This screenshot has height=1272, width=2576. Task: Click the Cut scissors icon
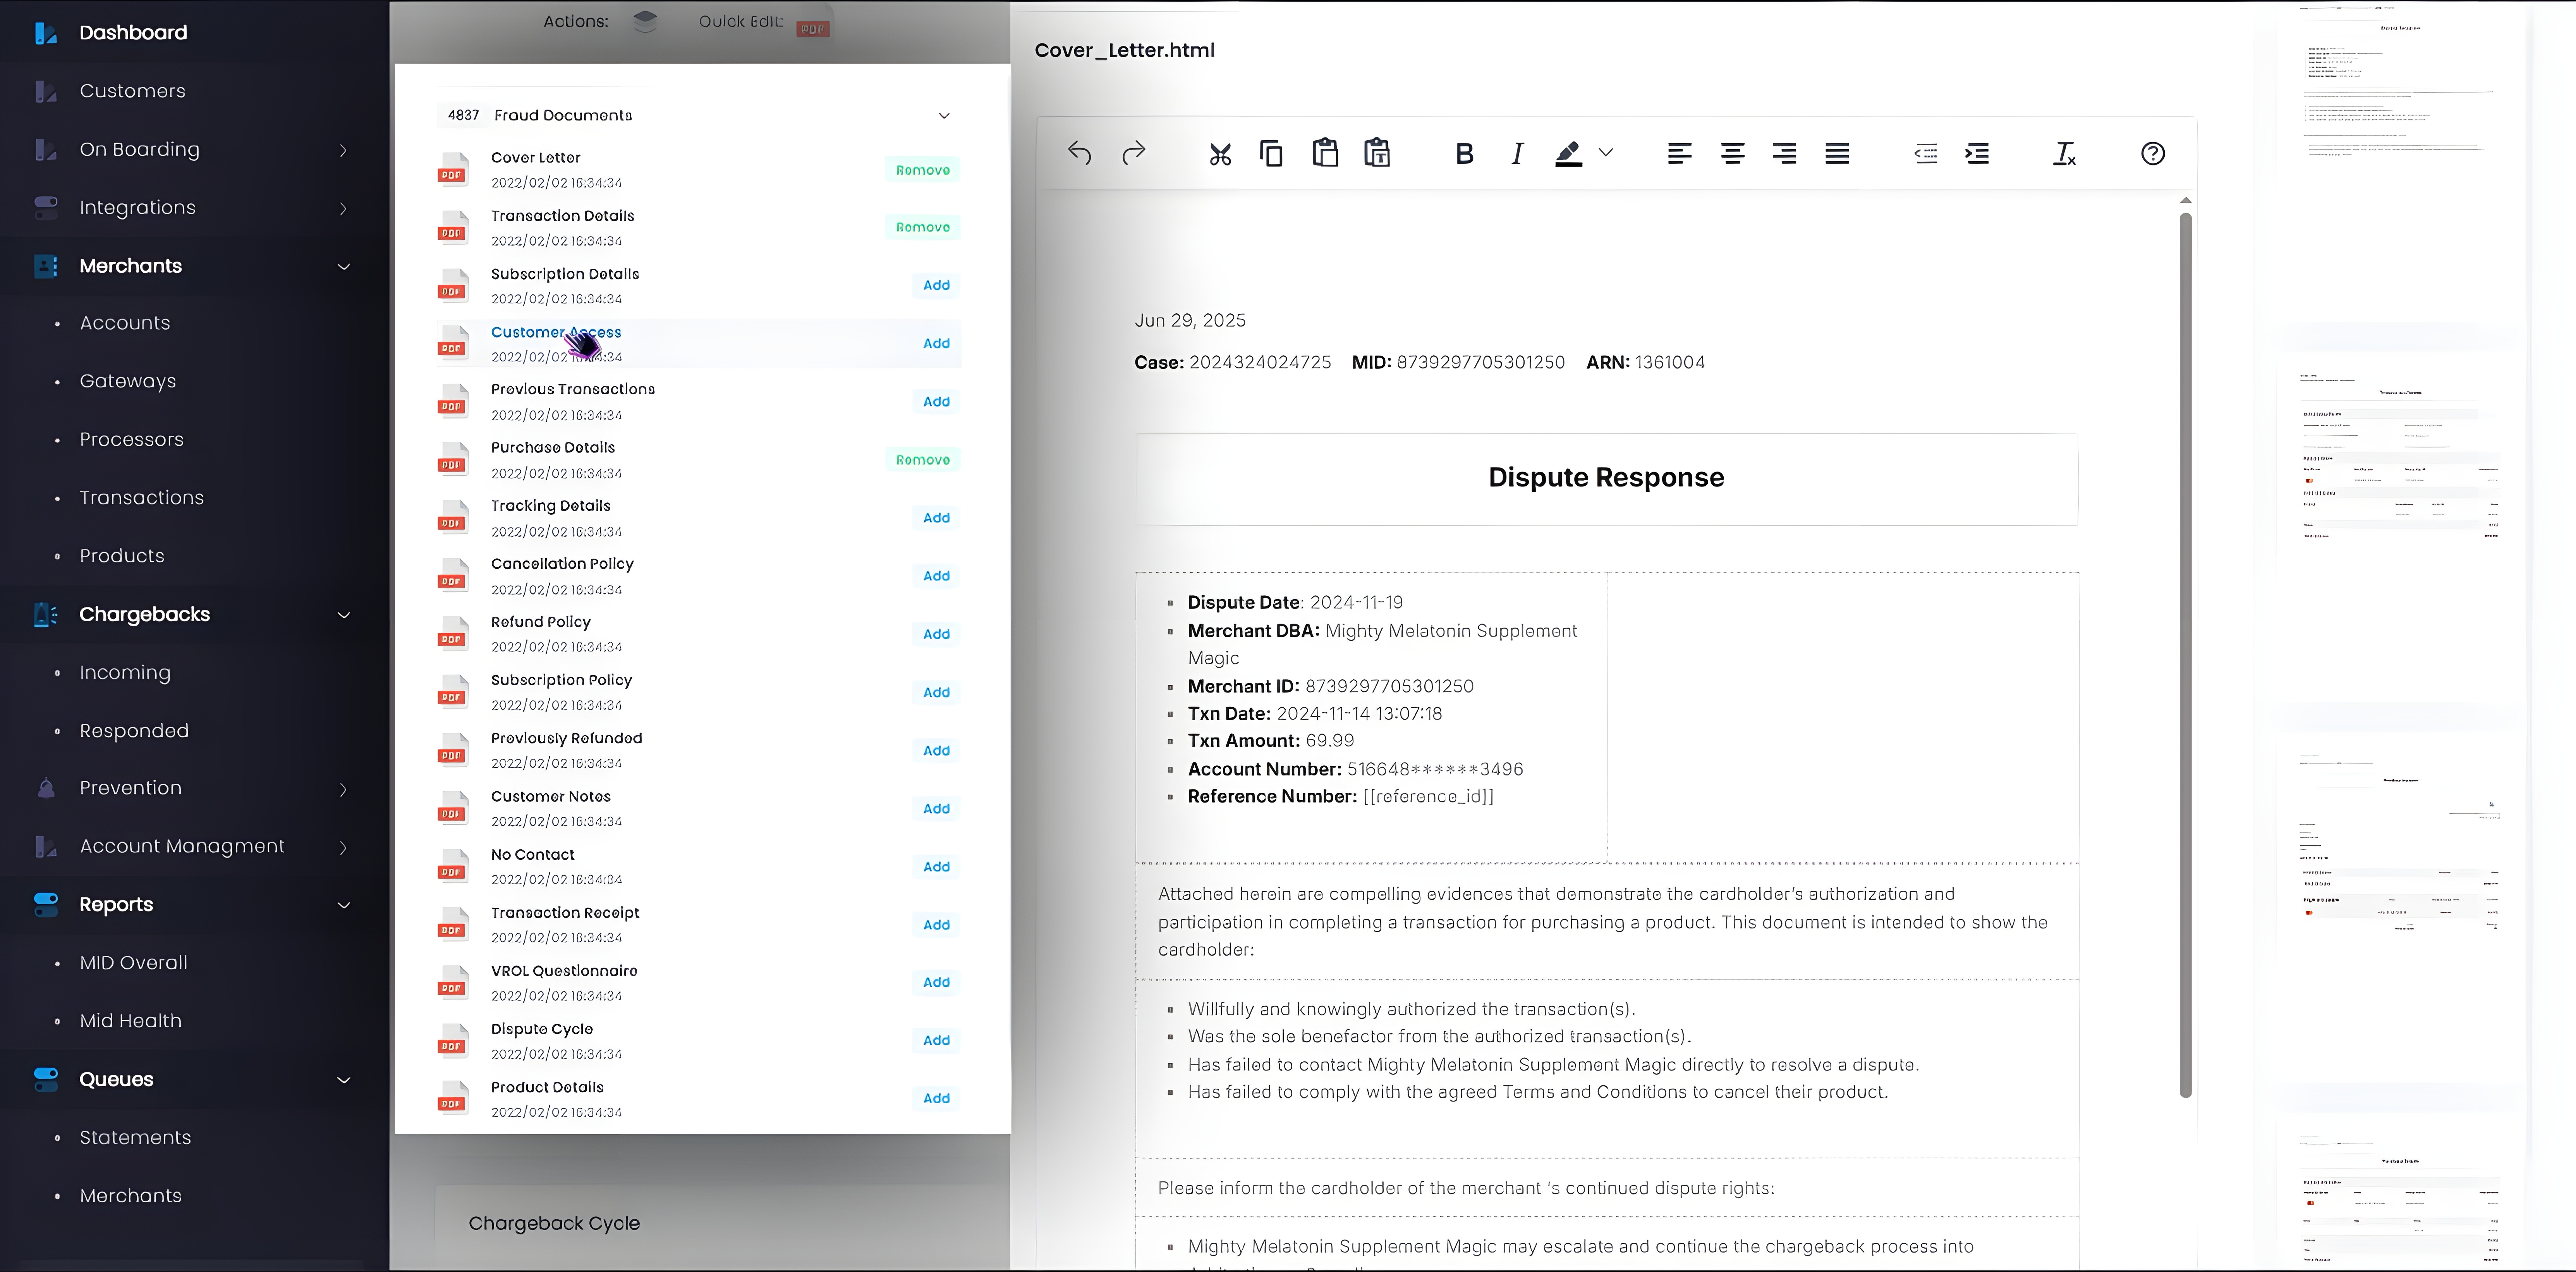point(1219,154)
